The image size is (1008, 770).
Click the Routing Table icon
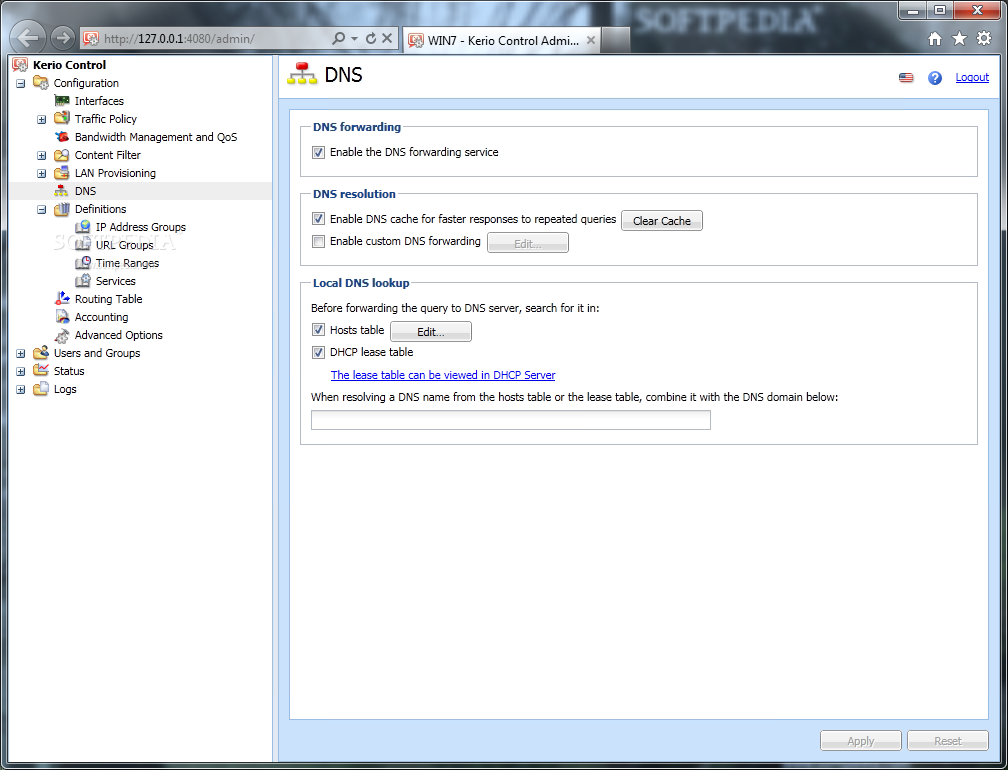[x=62, y=299]
